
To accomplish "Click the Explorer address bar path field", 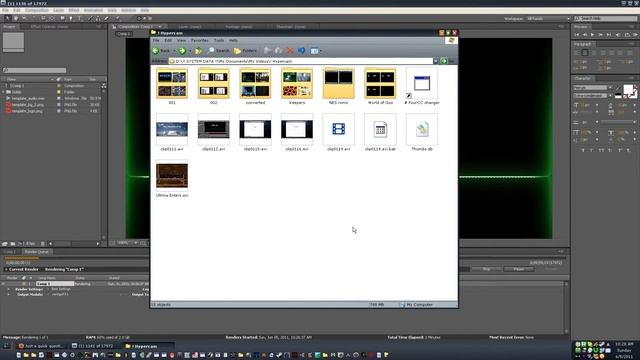I will coord(301,61).
